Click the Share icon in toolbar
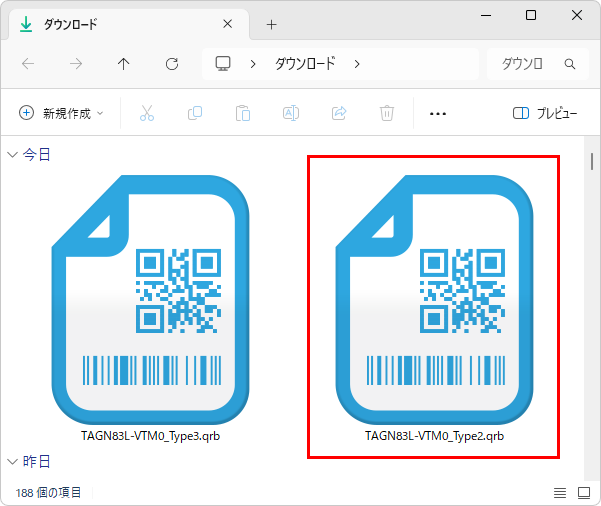Viewport: 601px width, 506px height. pos(339,113)
